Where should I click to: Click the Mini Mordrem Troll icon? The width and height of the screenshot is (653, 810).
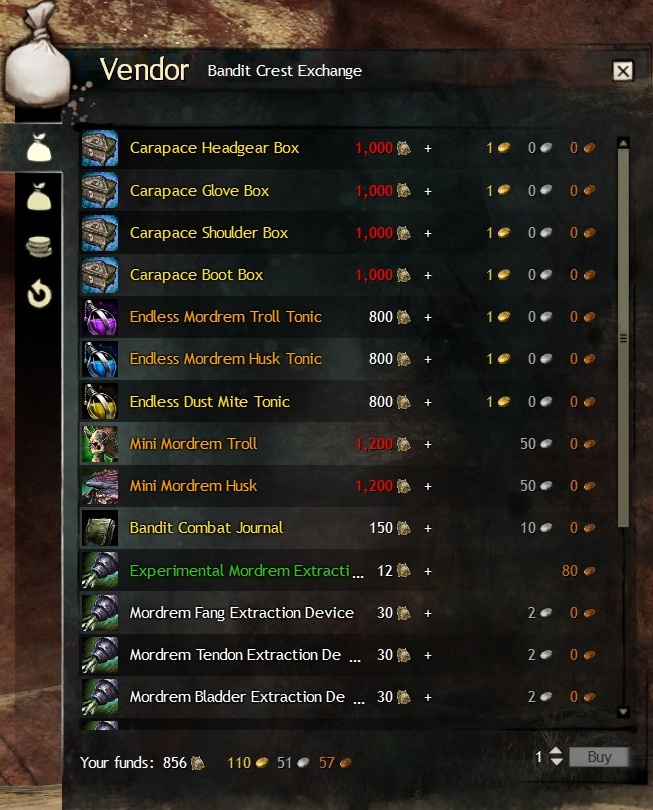(100, 444)
